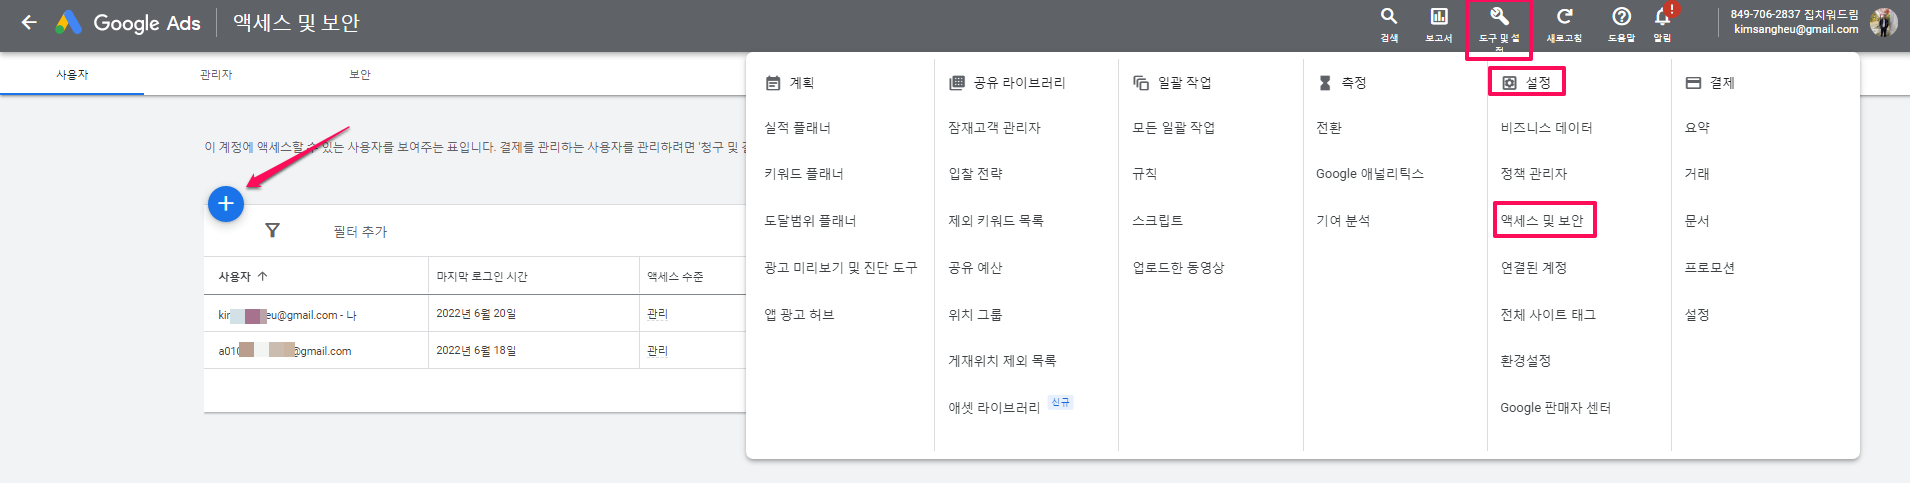The image size is (1910, 483).
Task: Open the 알림 notifications bell icon
Action: 1662,16
